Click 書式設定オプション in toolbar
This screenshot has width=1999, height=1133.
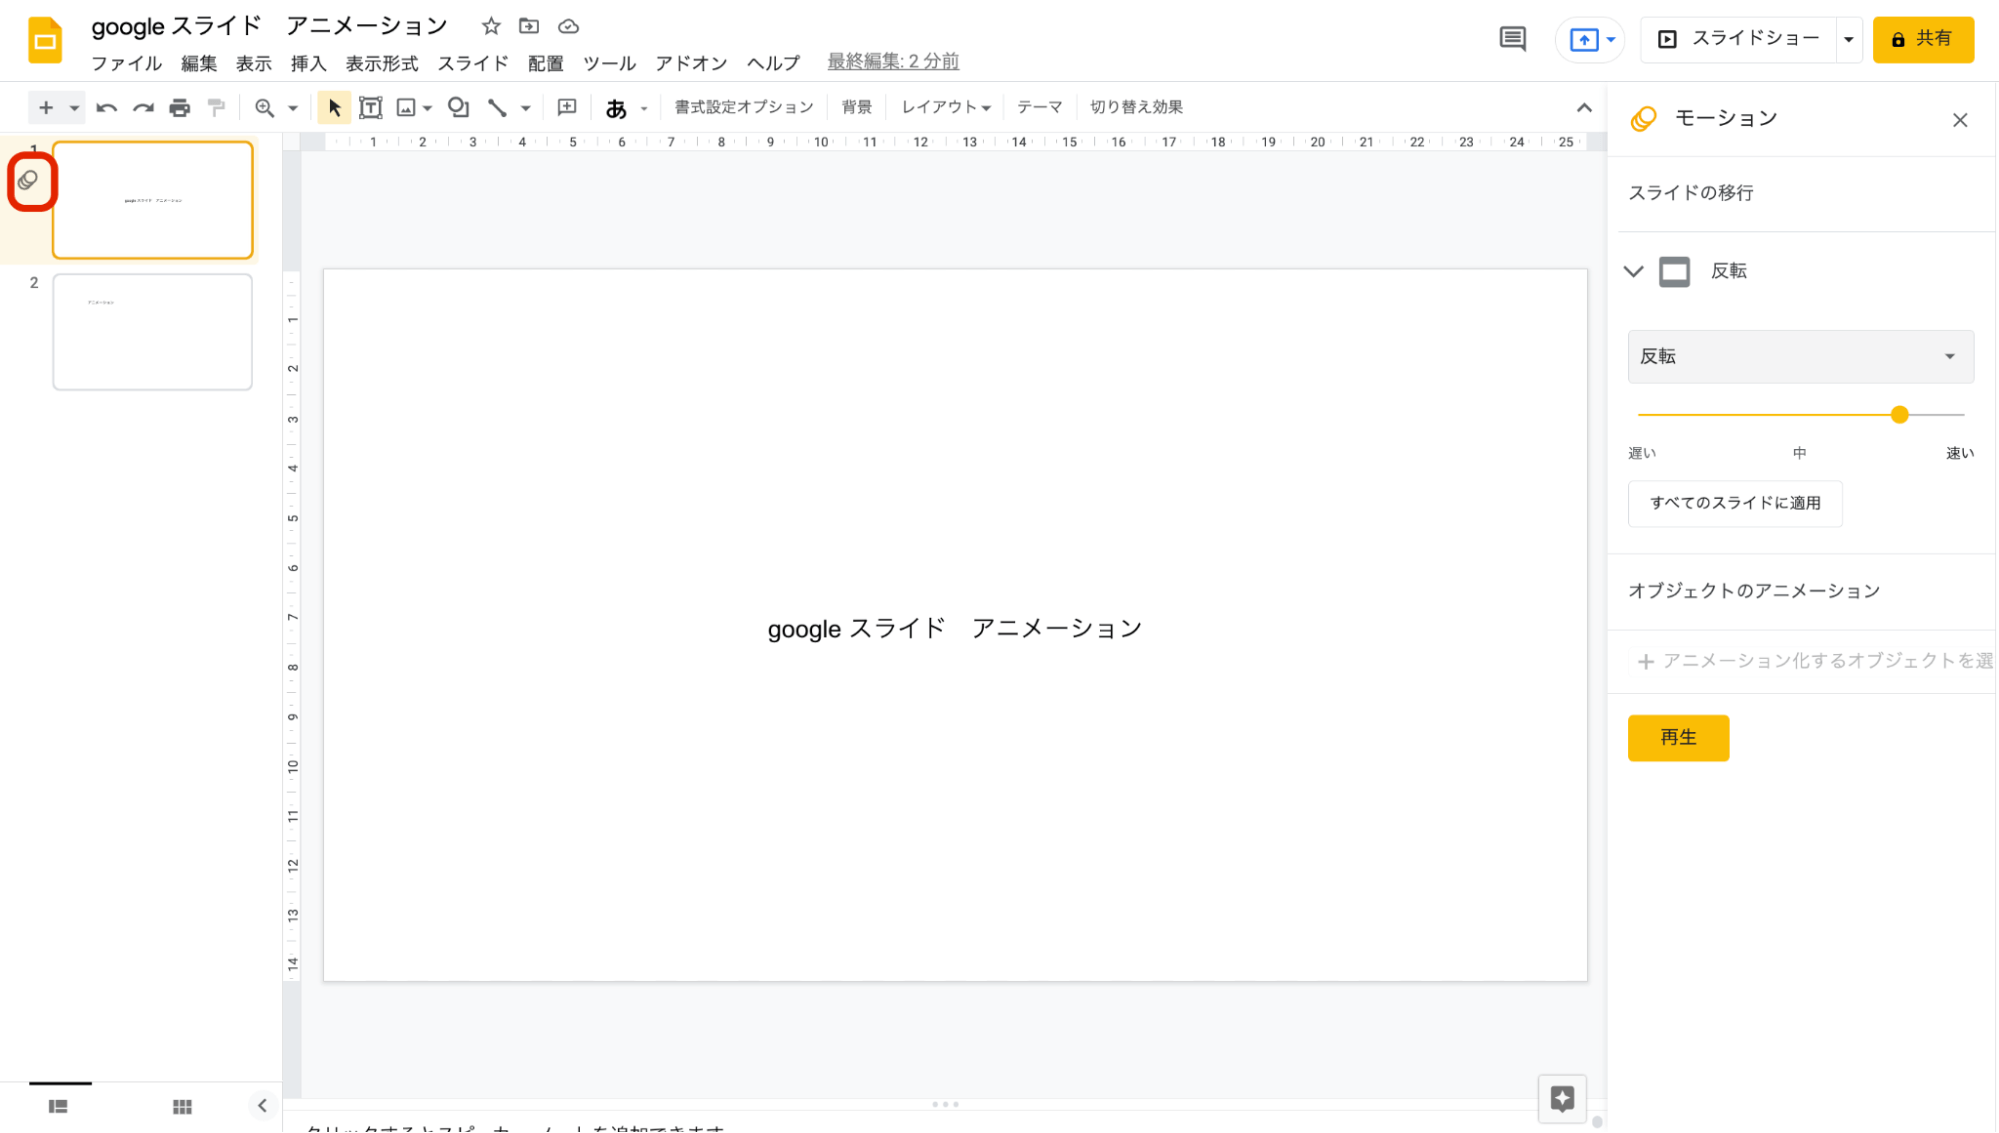click(x=744, y=107)
